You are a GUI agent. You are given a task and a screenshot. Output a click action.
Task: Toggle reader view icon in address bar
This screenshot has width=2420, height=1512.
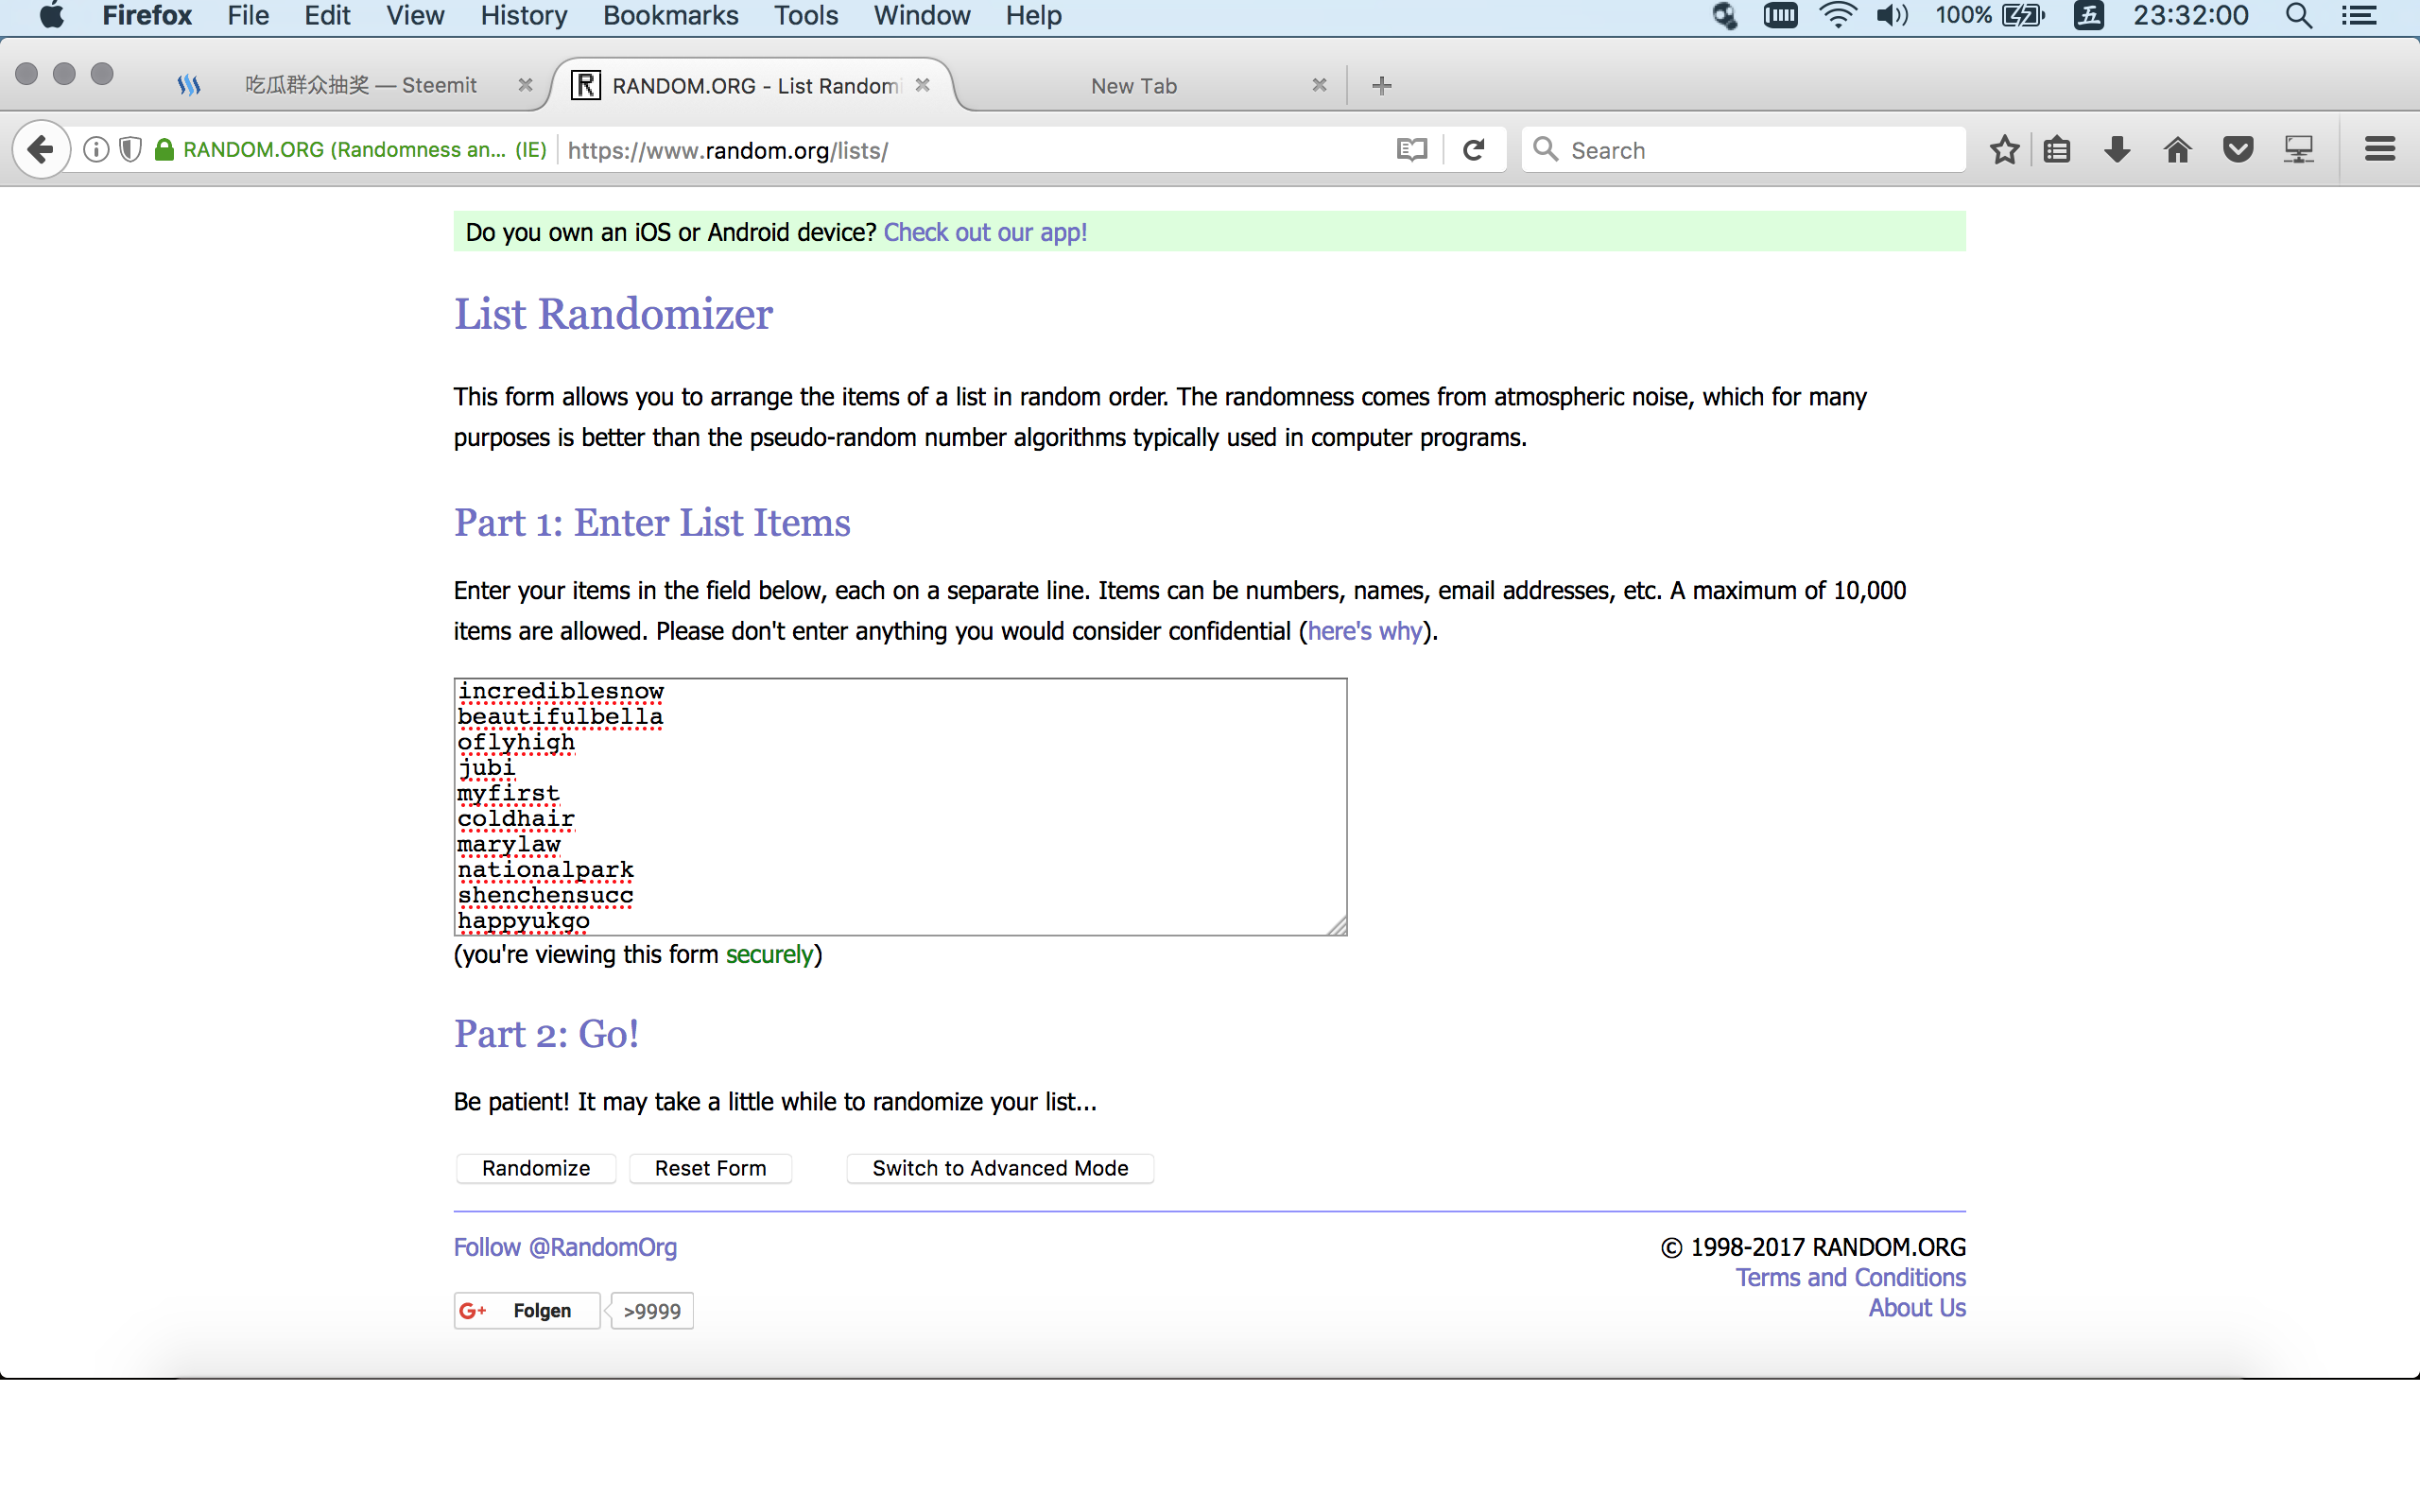[1411, 150]
